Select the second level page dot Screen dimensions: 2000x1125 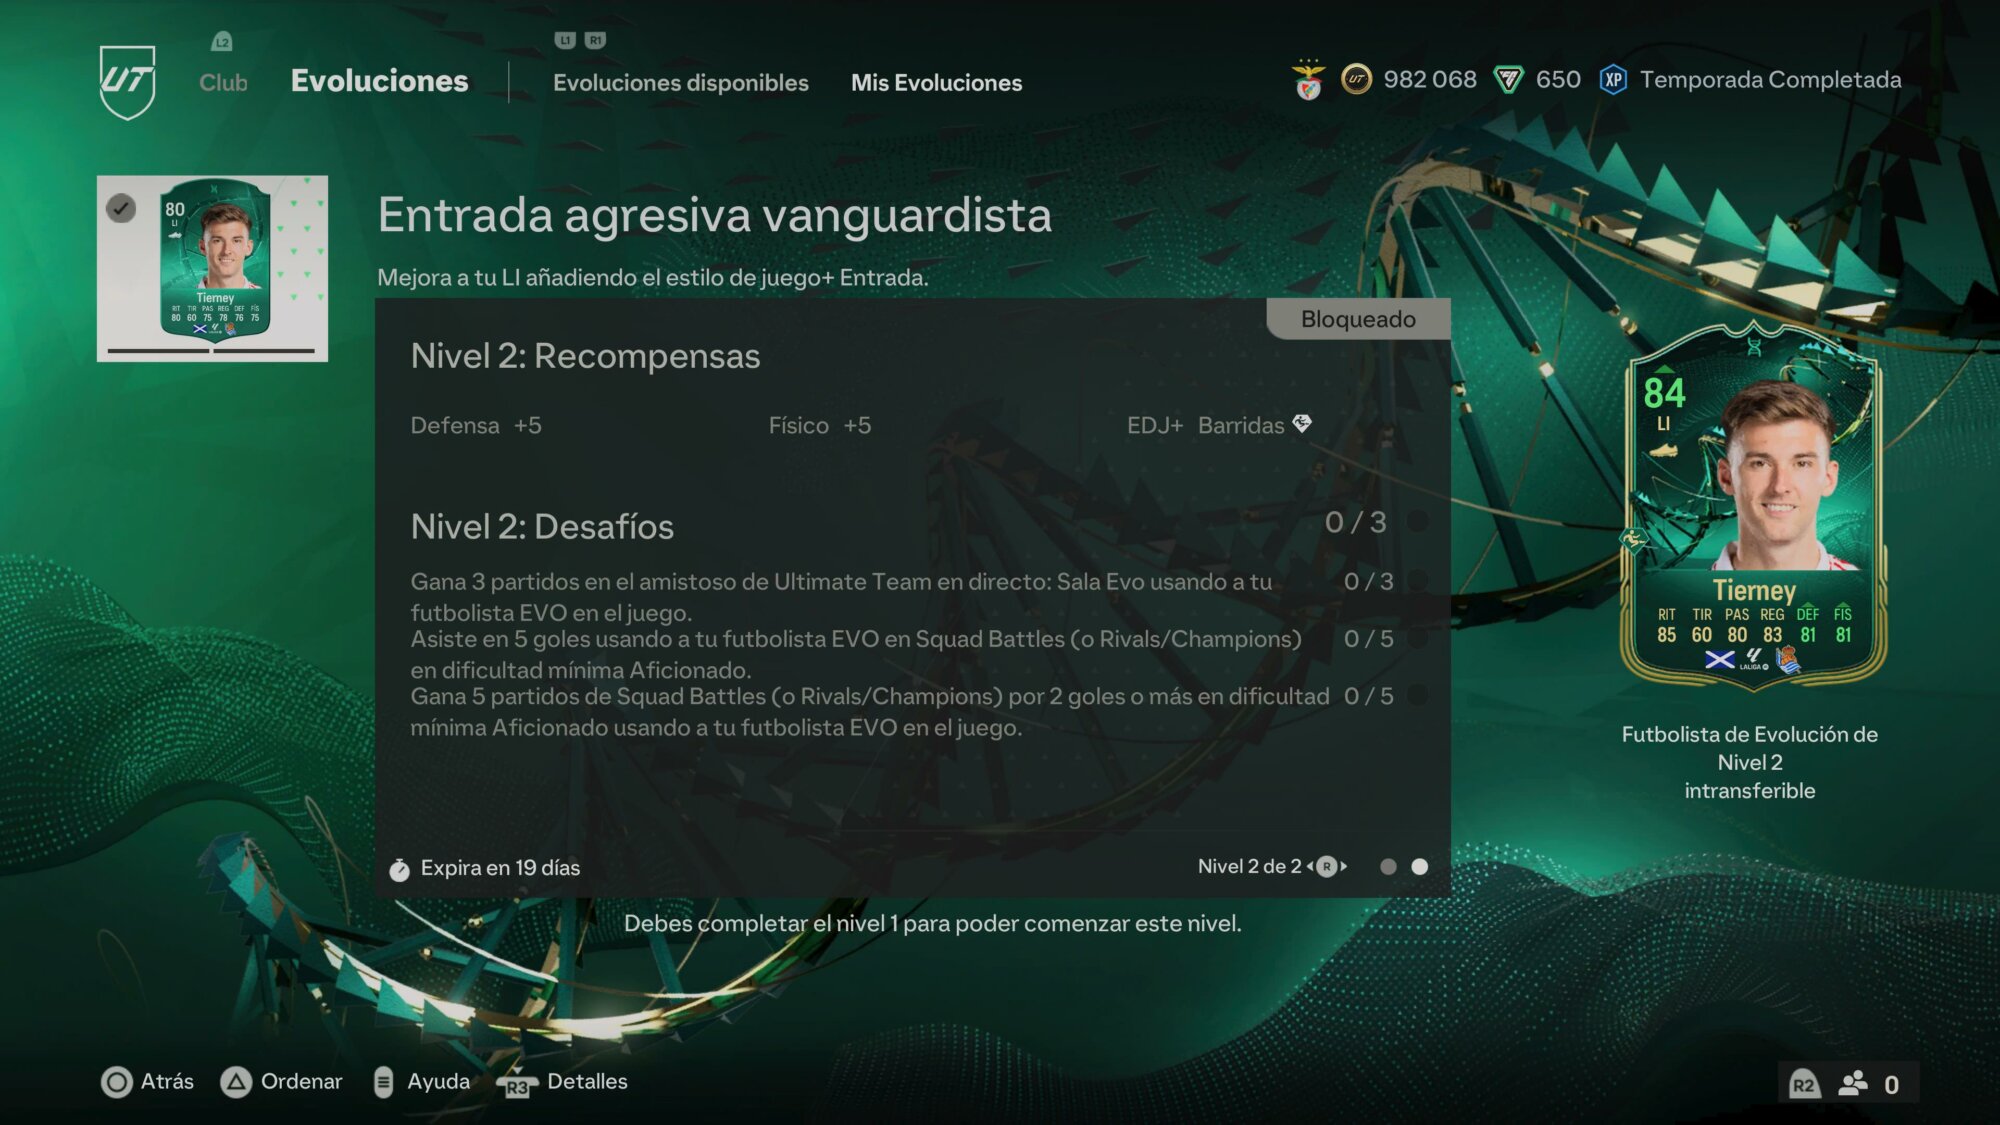[x=1420, y=867]
